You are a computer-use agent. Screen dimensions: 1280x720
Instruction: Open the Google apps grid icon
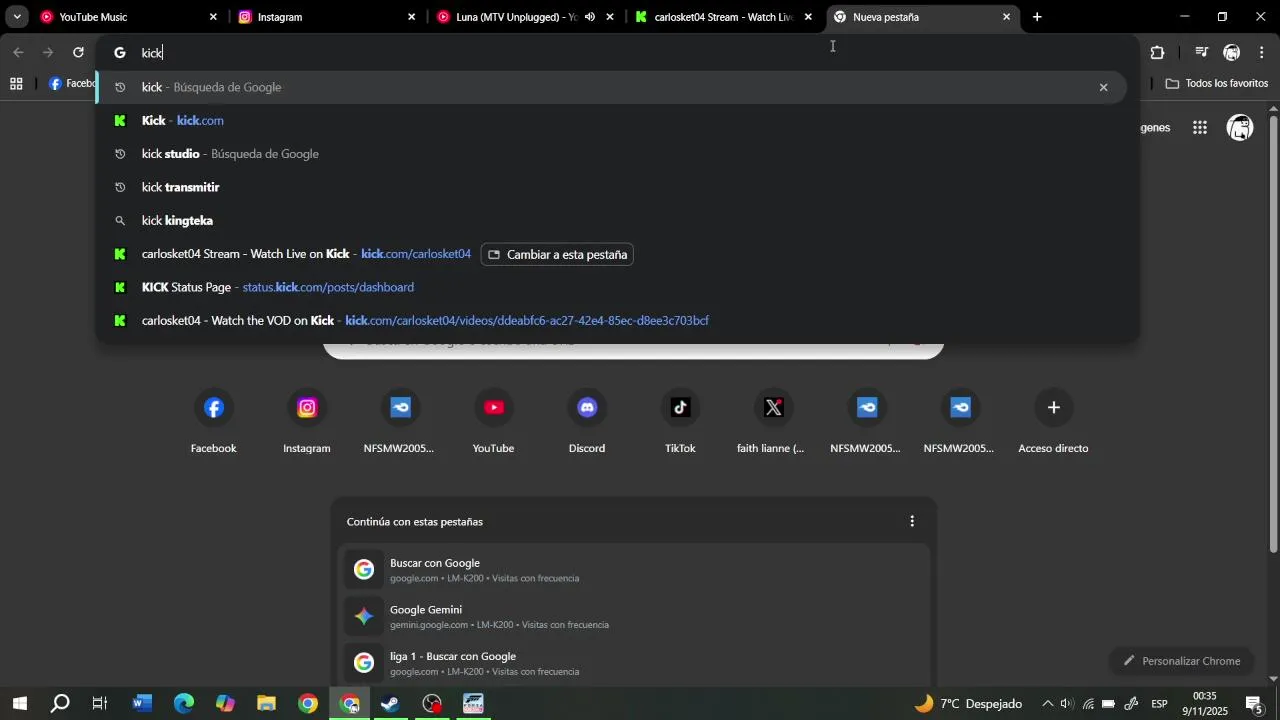1200,127
